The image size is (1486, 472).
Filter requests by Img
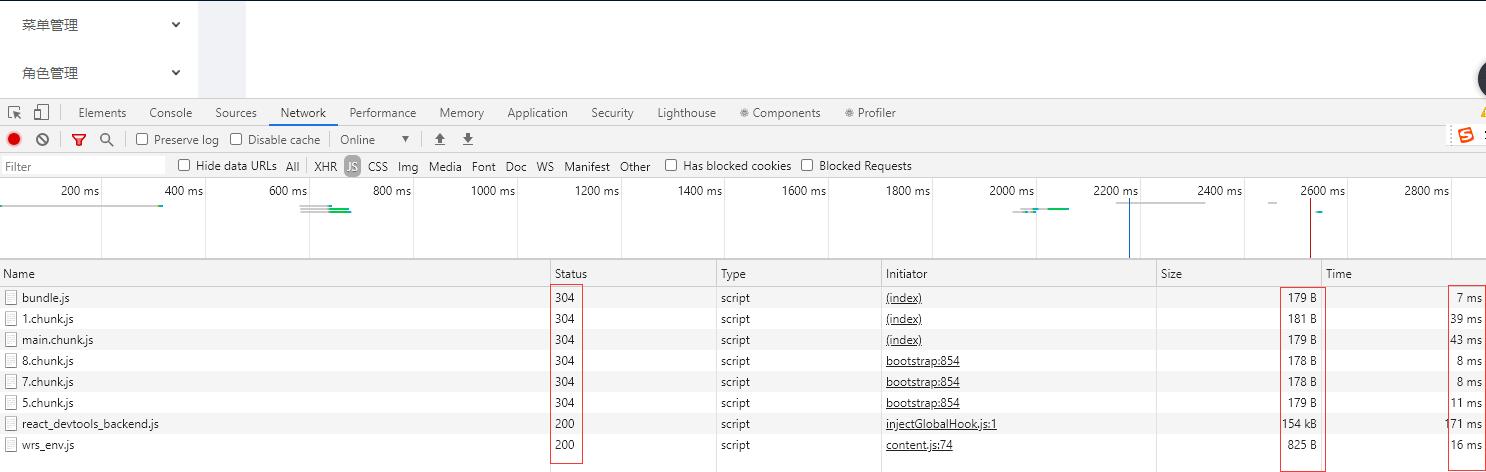(x=408, y=166)
